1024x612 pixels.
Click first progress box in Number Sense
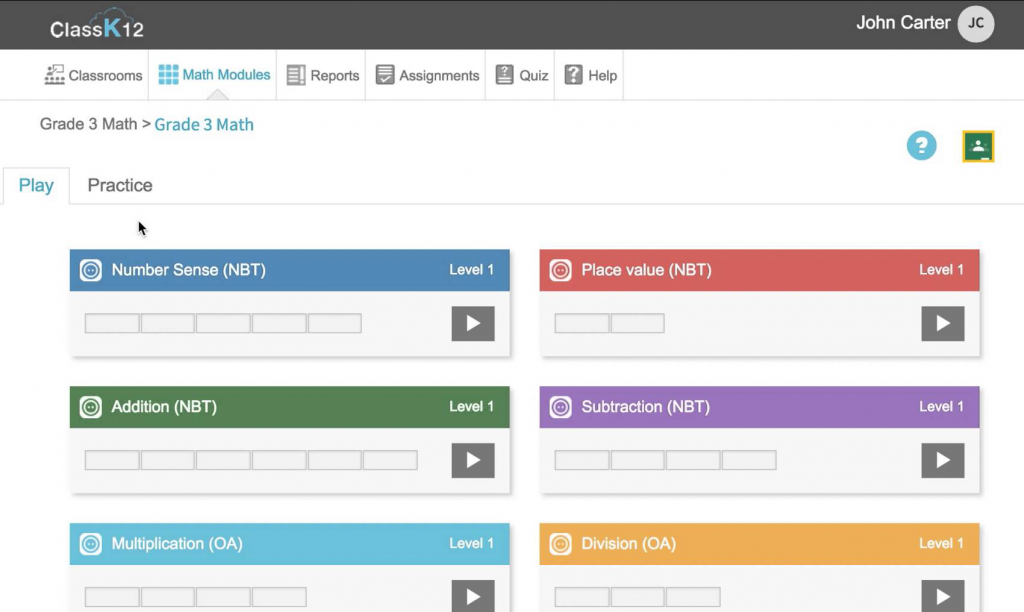coord(112,323)
